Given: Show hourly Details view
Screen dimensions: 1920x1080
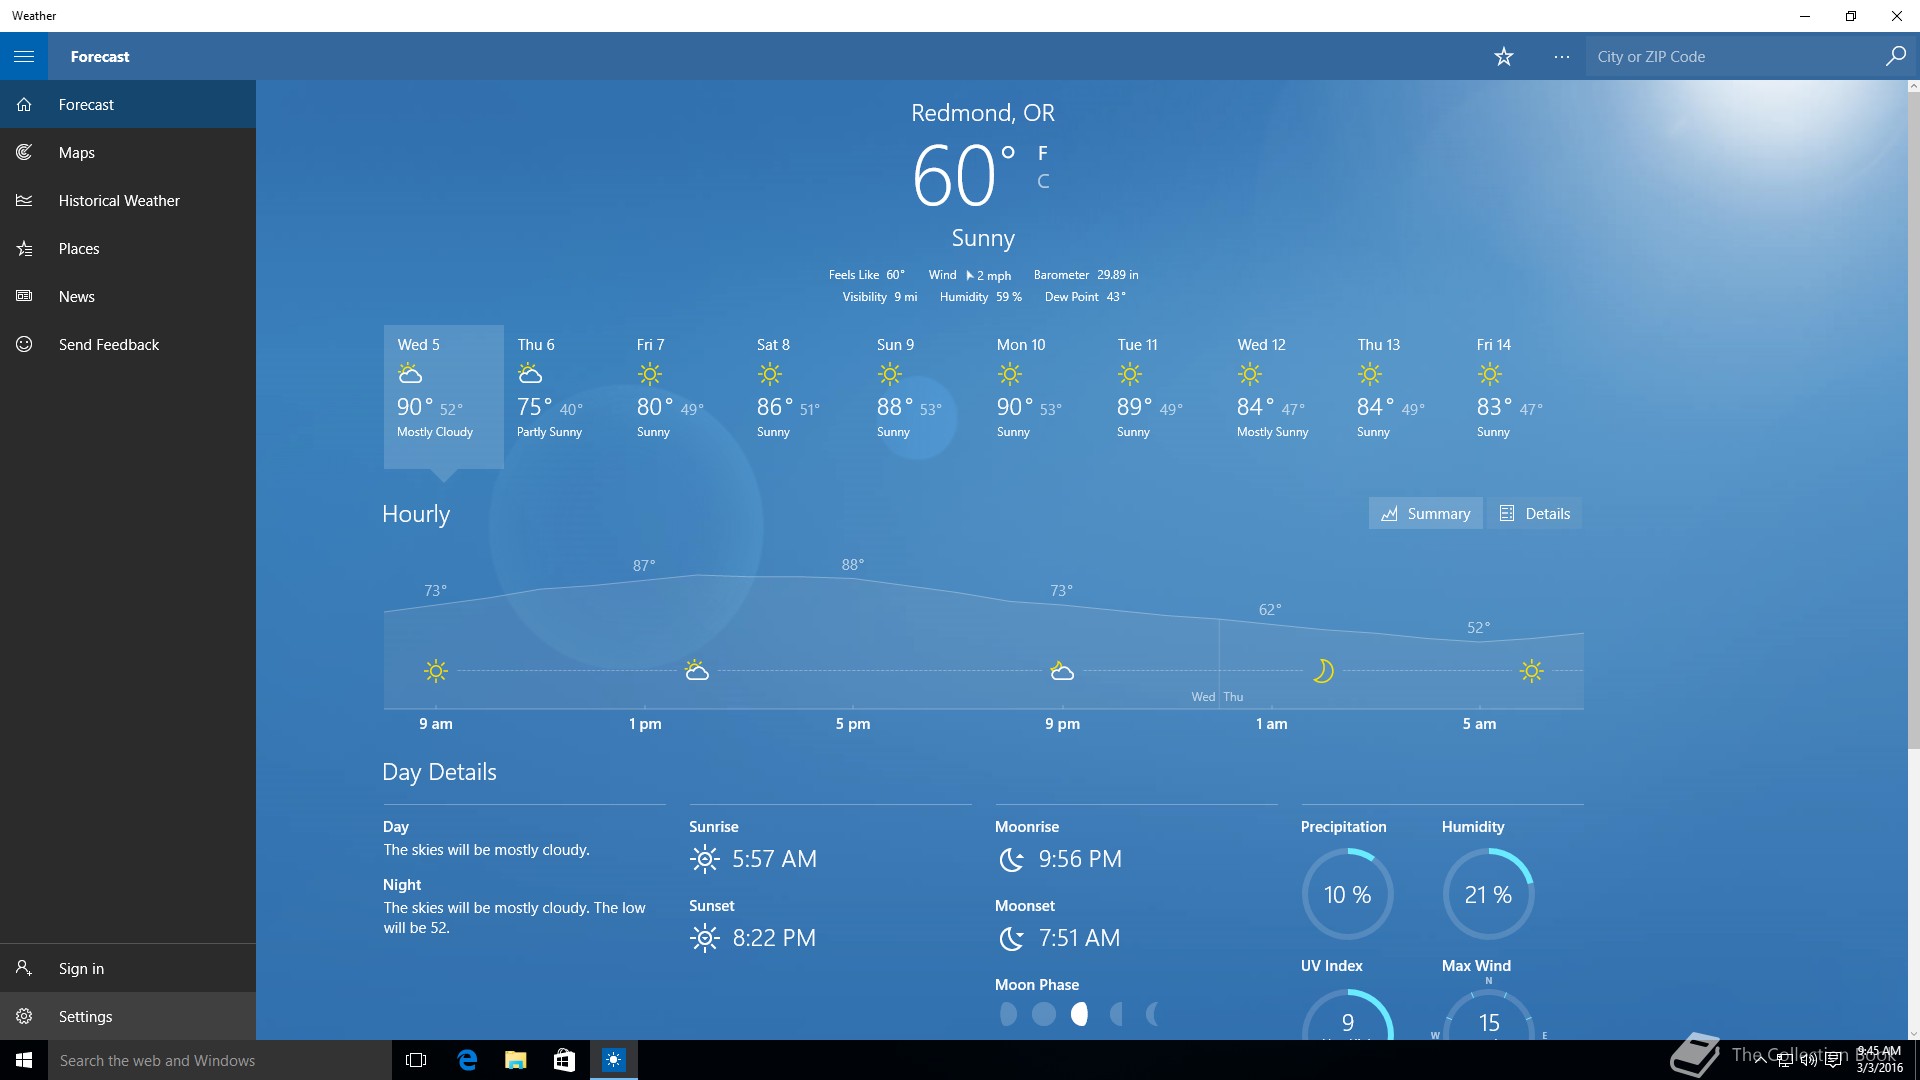Looking at the screenshot, I should point(1534,514).
